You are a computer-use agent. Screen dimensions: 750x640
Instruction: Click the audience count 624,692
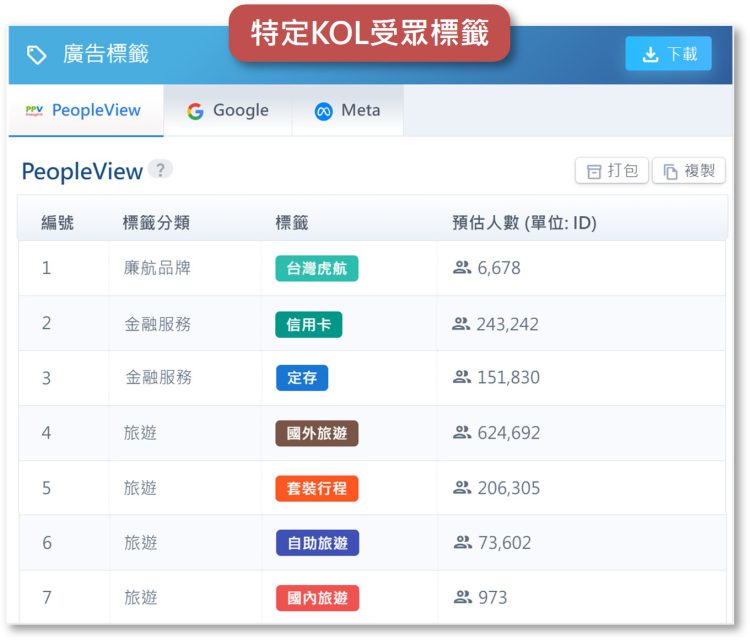pos(509,433)
